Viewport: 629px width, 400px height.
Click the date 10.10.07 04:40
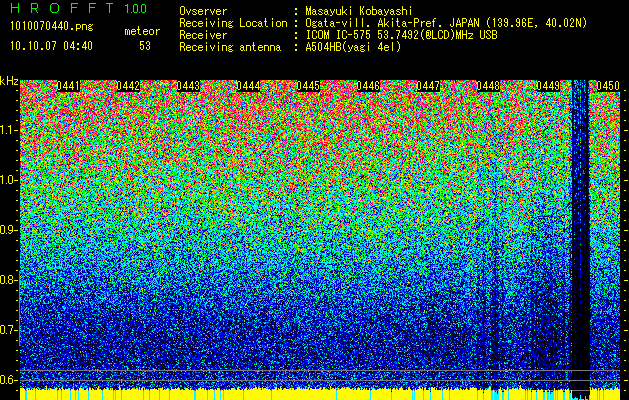coord(51,46)
